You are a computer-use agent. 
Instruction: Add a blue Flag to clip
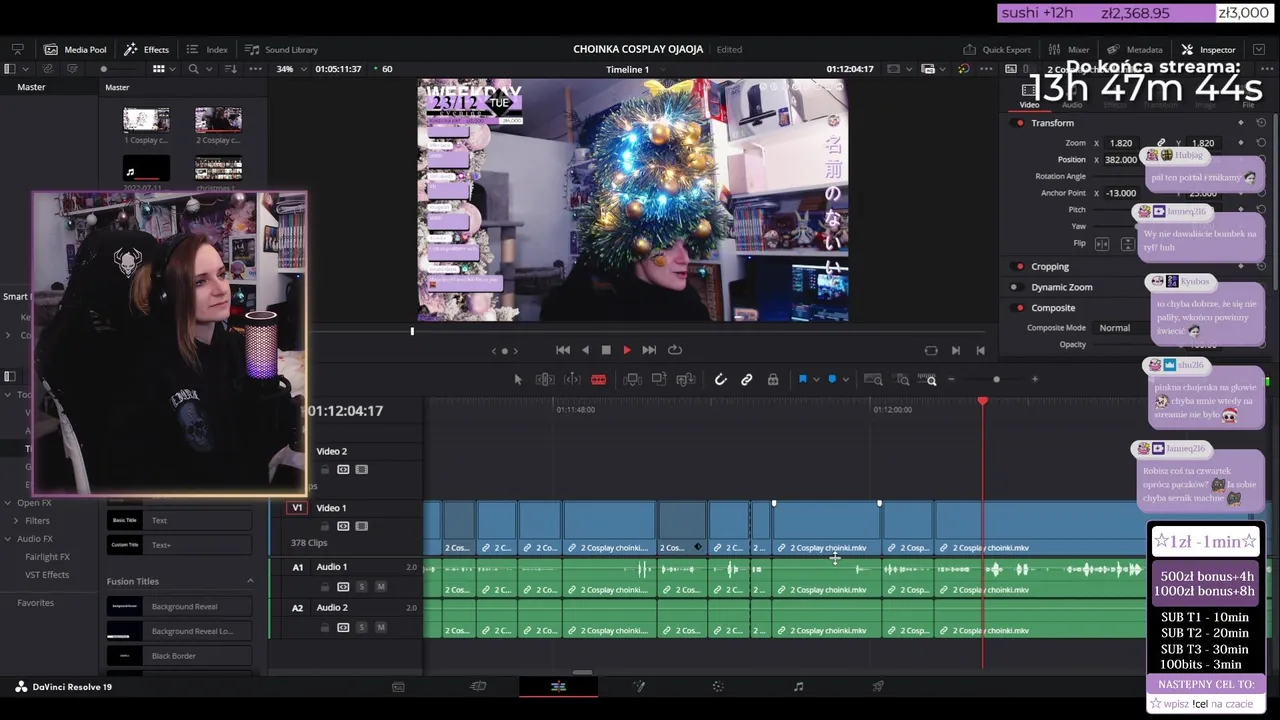point(802,380)
